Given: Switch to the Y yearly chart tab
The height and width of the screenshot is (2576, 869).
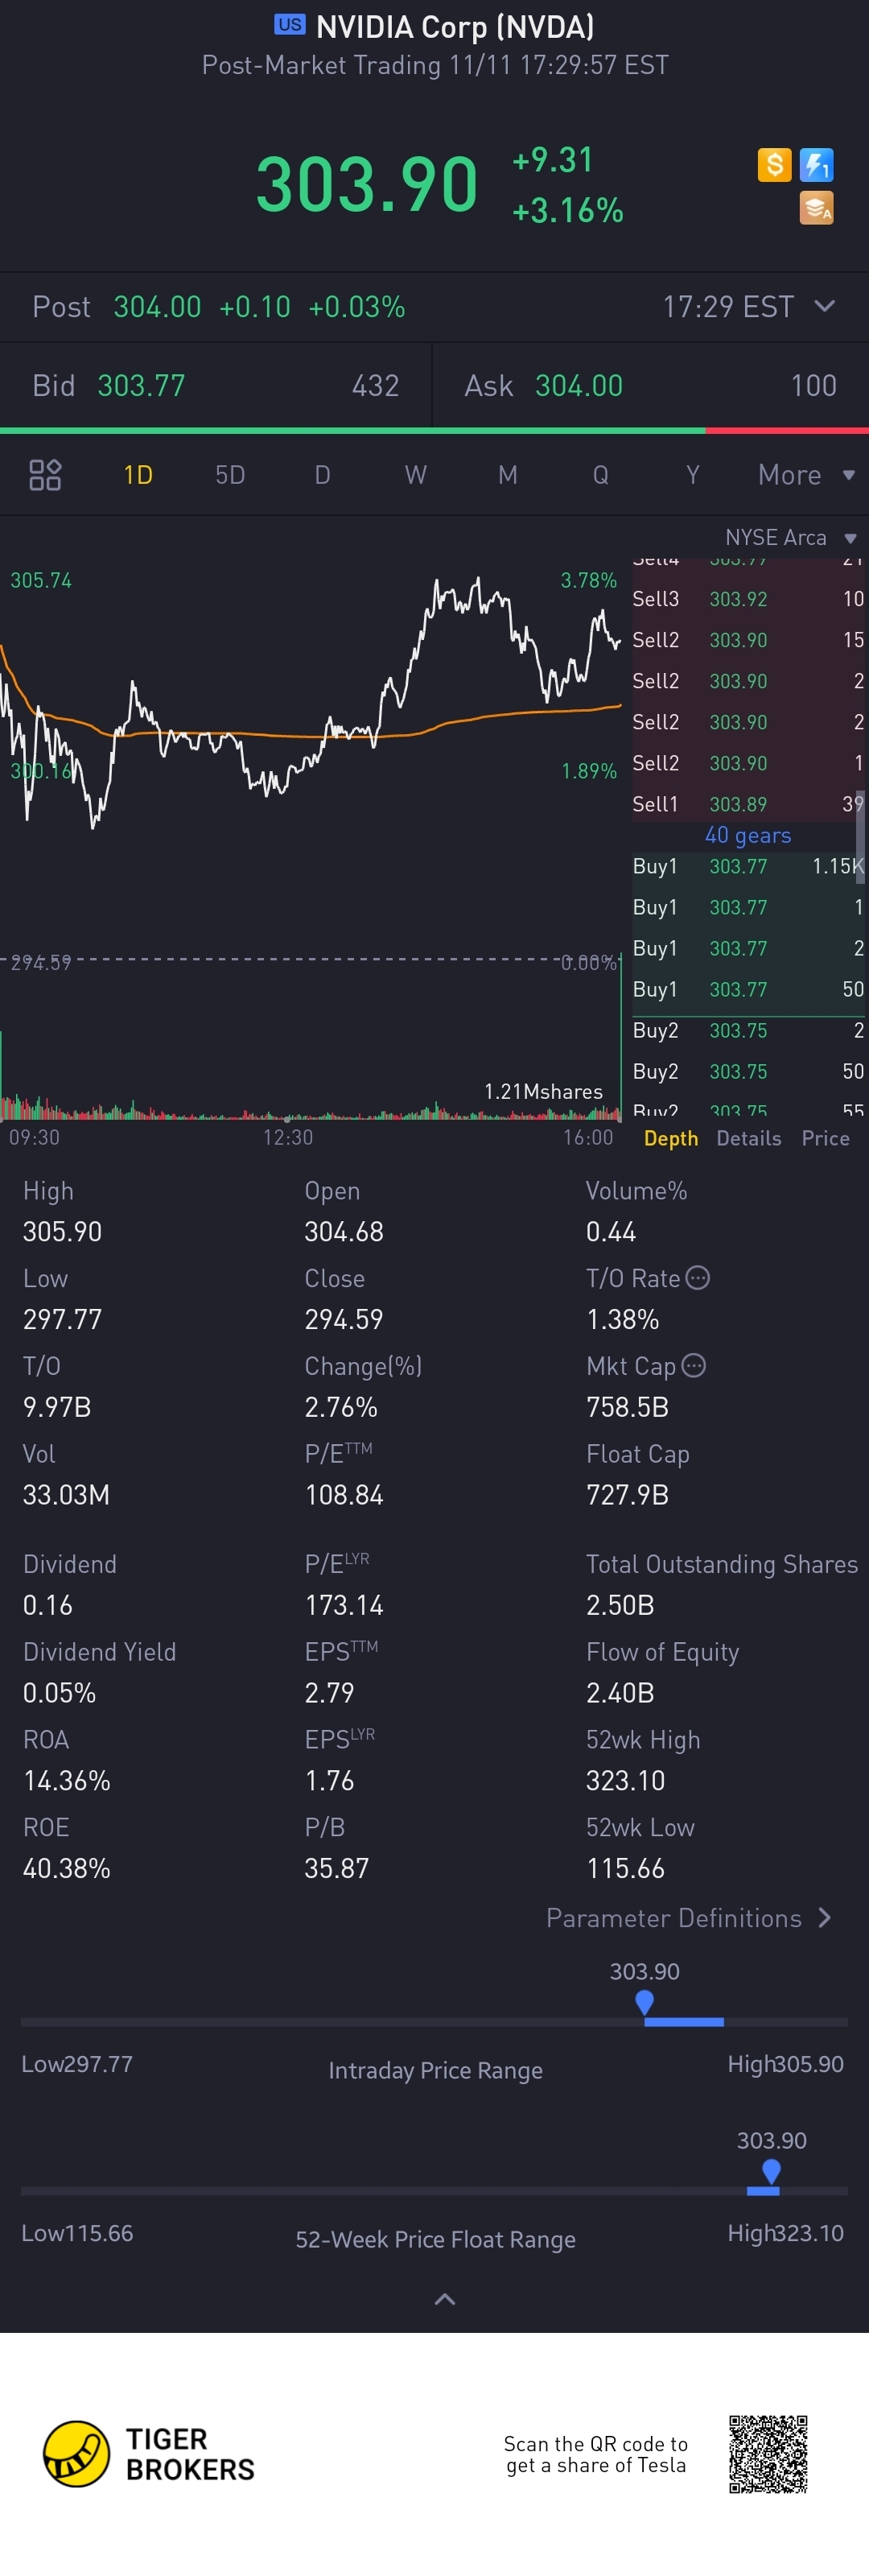Looking at the screenshot, I should click(692, 475).
